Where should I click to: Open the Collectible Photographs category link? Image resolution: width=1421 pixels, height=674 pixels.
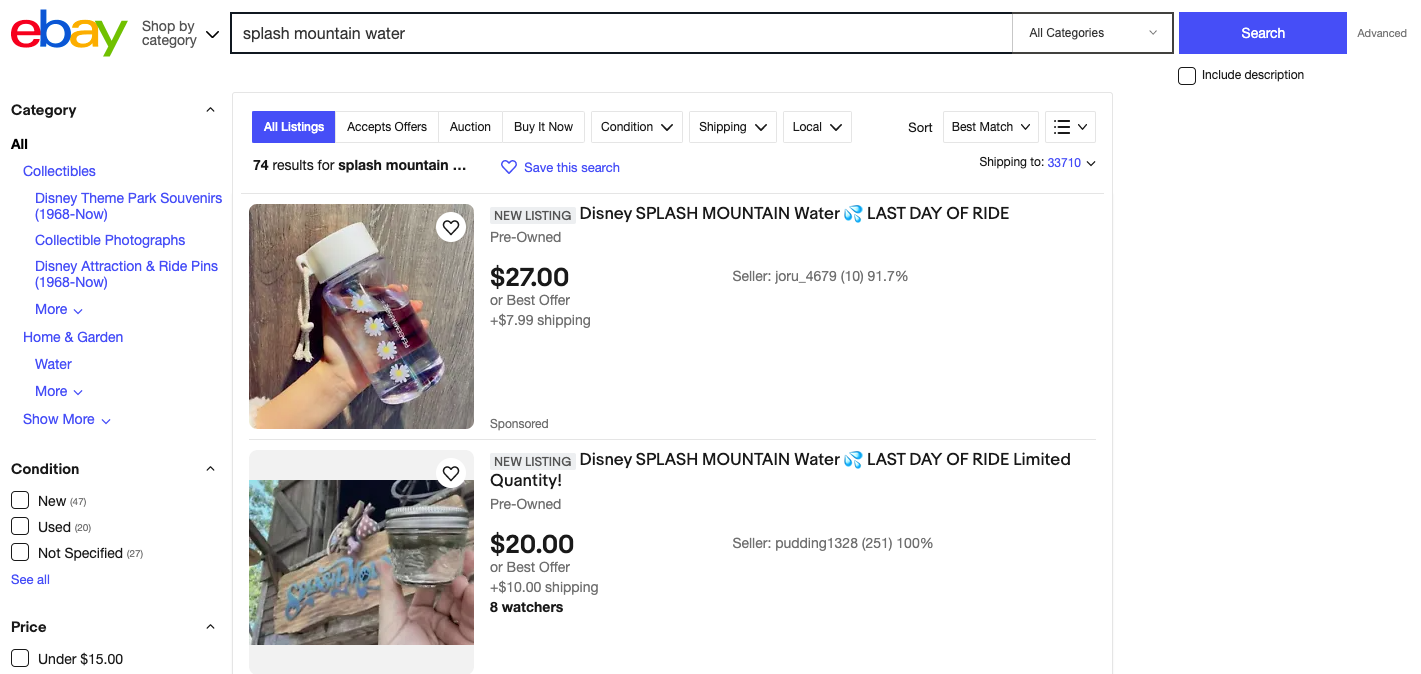[110, 240]
